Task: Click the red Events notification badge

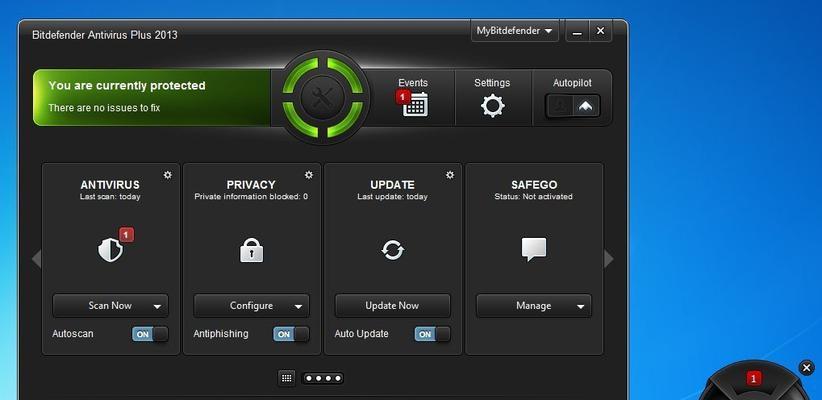Action: [403, 97]
